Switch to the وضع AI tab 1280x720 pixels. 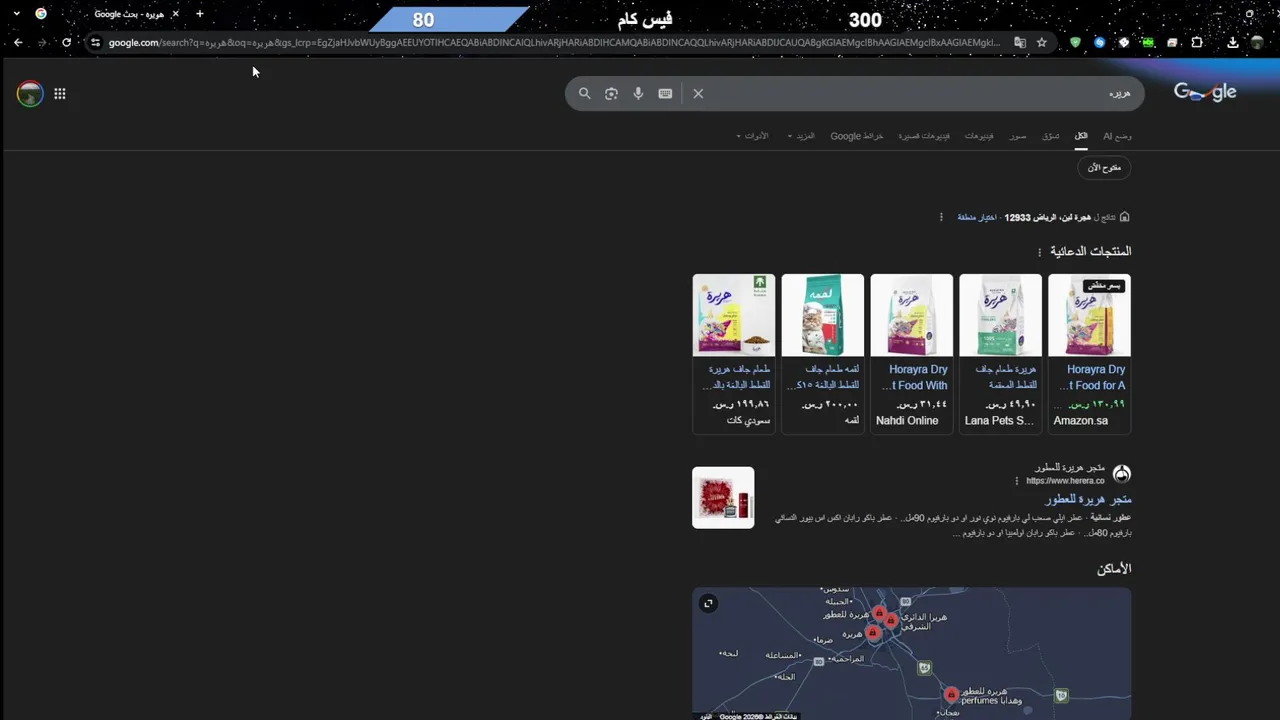(x=1118, y=136)
